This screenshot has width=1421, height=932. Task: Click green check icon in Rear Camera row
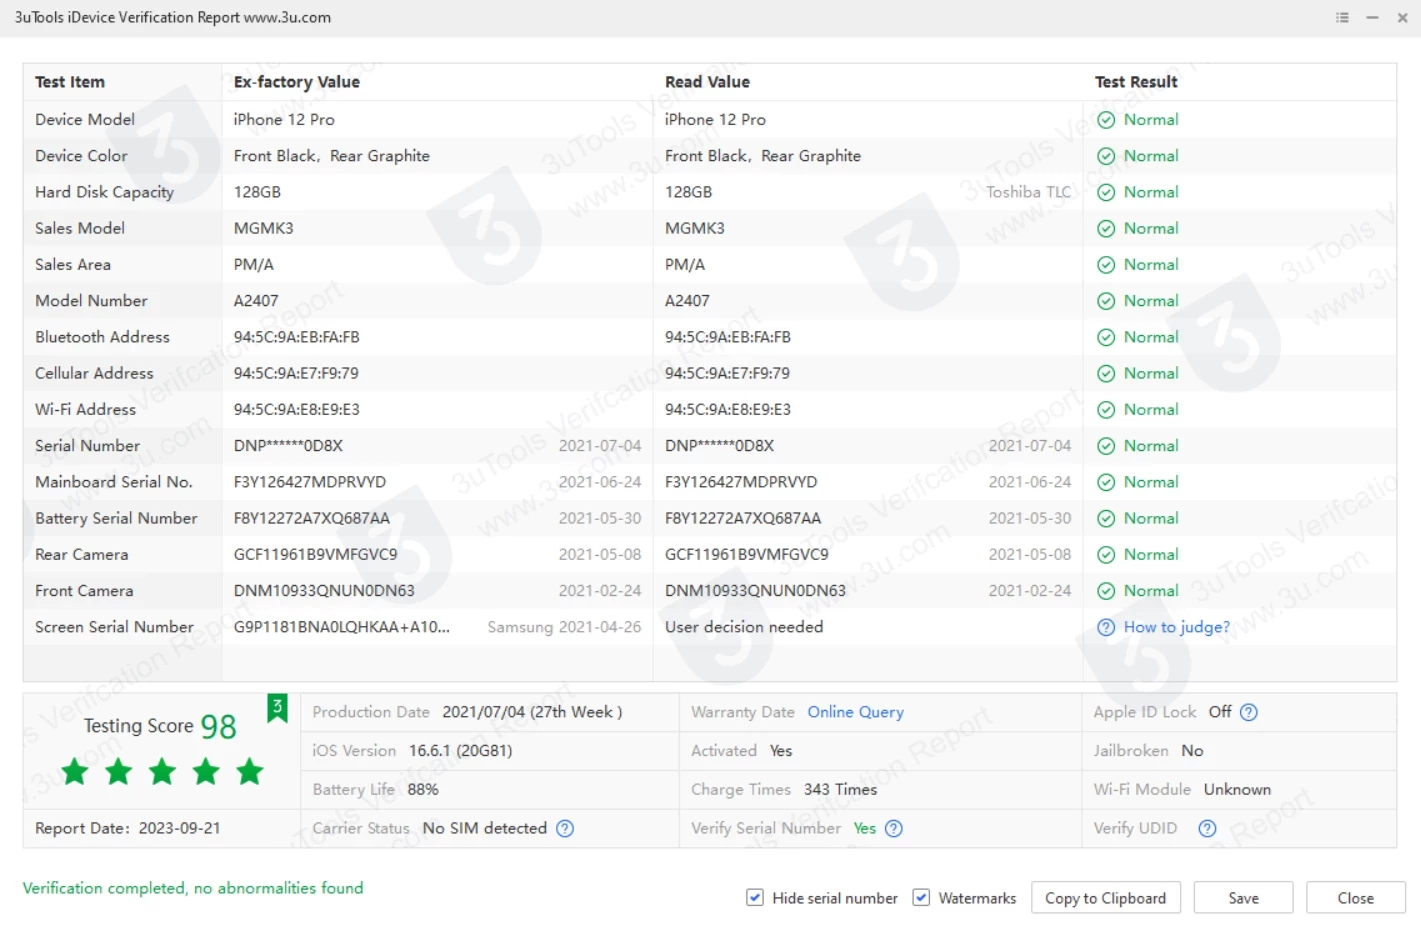pos(1106,555)
